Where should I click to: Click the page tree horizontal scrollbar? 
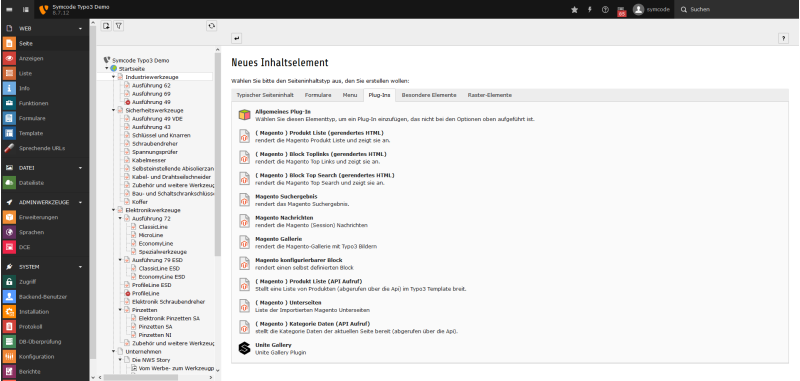[141, 377]
